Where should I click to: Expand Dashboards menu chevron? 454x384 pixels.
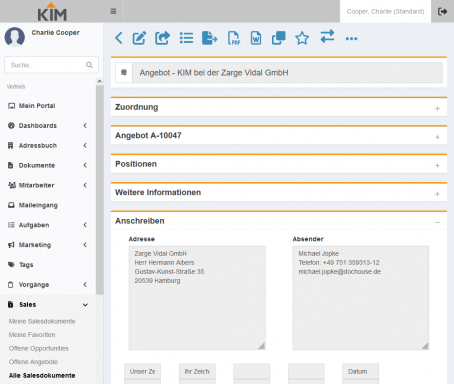click(85, 125)
